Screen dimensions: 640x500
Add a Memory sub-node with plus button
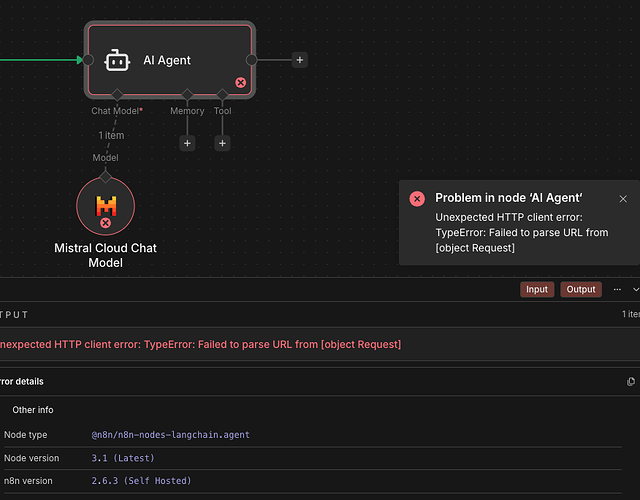click(187, 143)
